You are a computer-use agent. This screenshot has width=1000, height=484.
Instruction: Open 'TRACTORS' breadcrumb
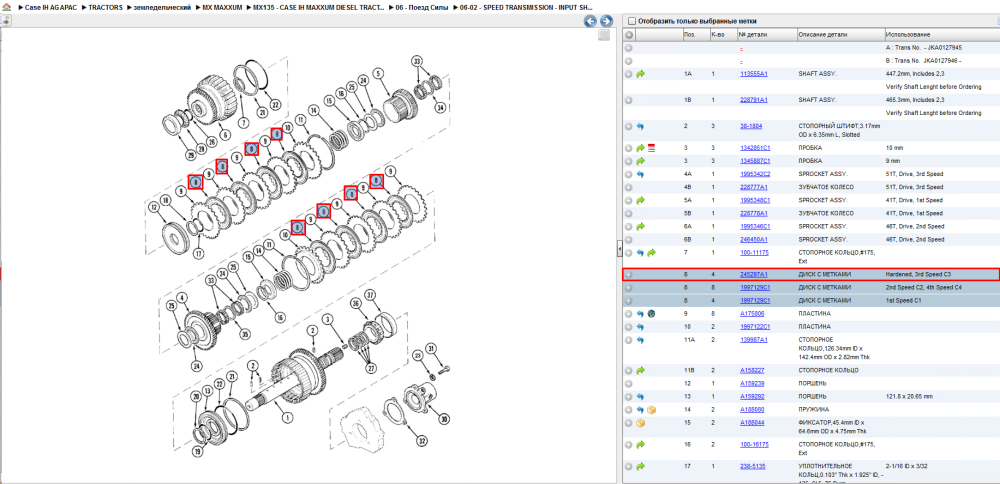[x=105, y=8]
